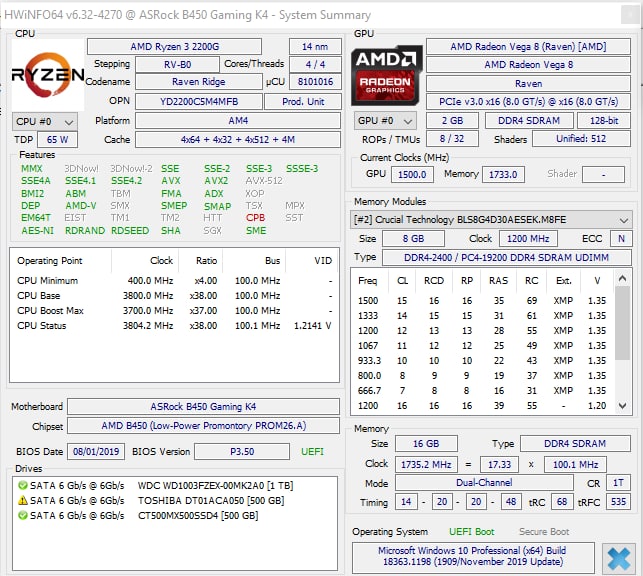Screen dimensions: 643x576
Task: Click the BIOS Version P3.50 field
Action: pyautogui.click(x=242, y=451)
